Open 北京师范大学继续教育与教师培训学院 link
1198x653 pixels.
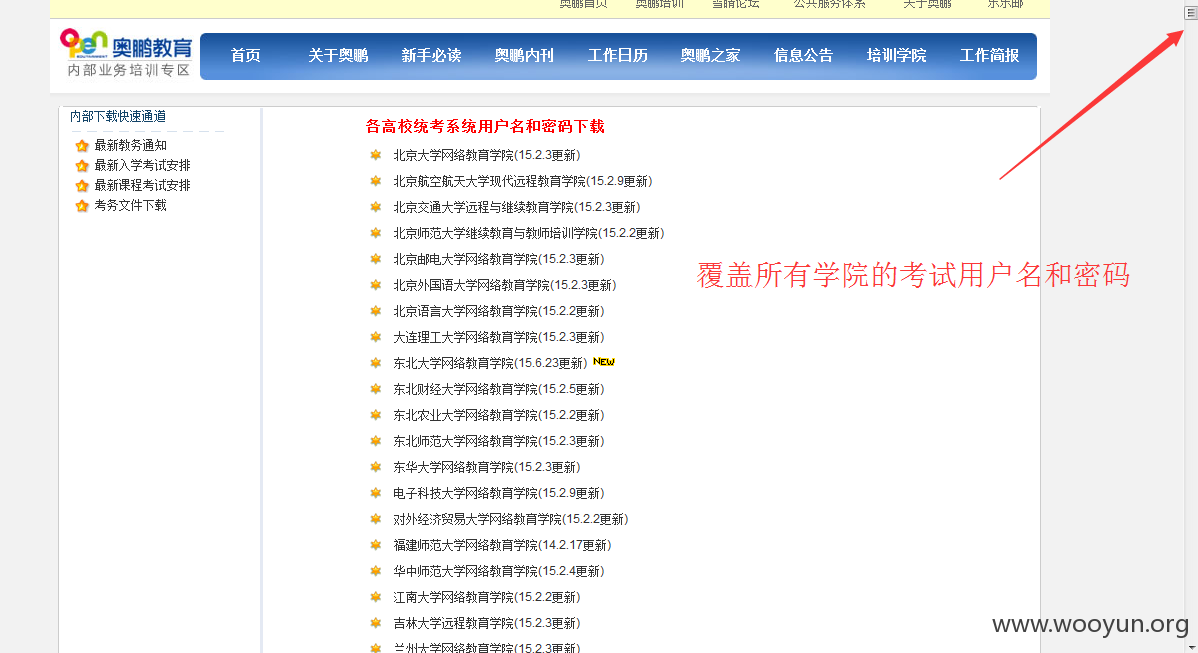pyautogui.click(x=529, y=233)
